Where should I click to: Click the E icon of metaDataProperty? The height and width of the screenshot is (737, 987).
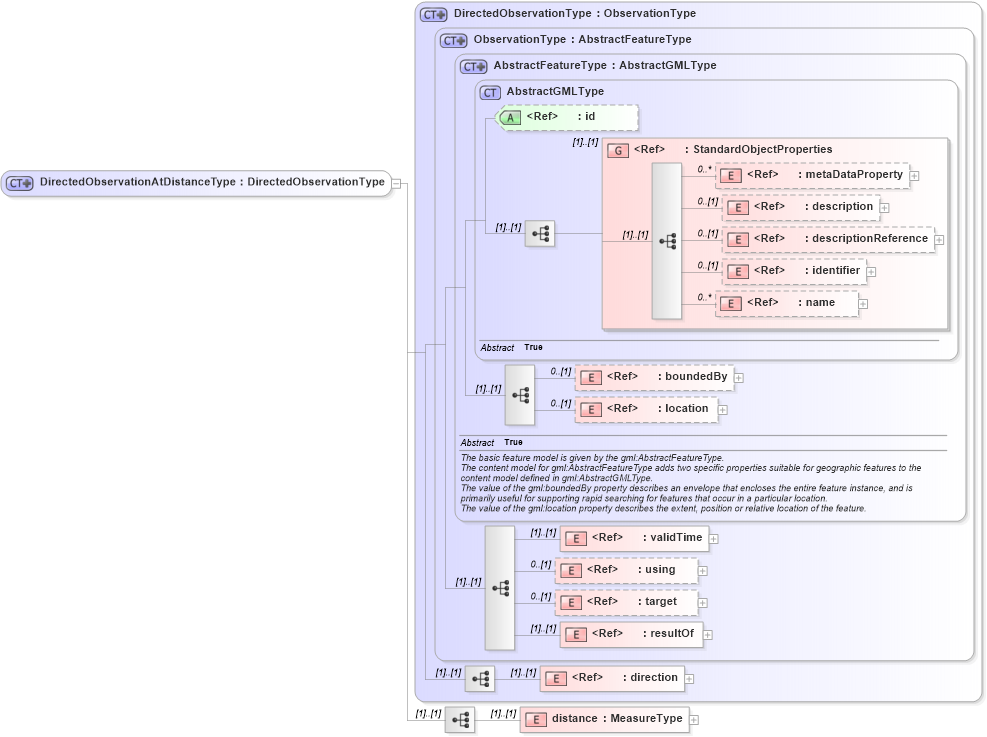pos(731,176)
